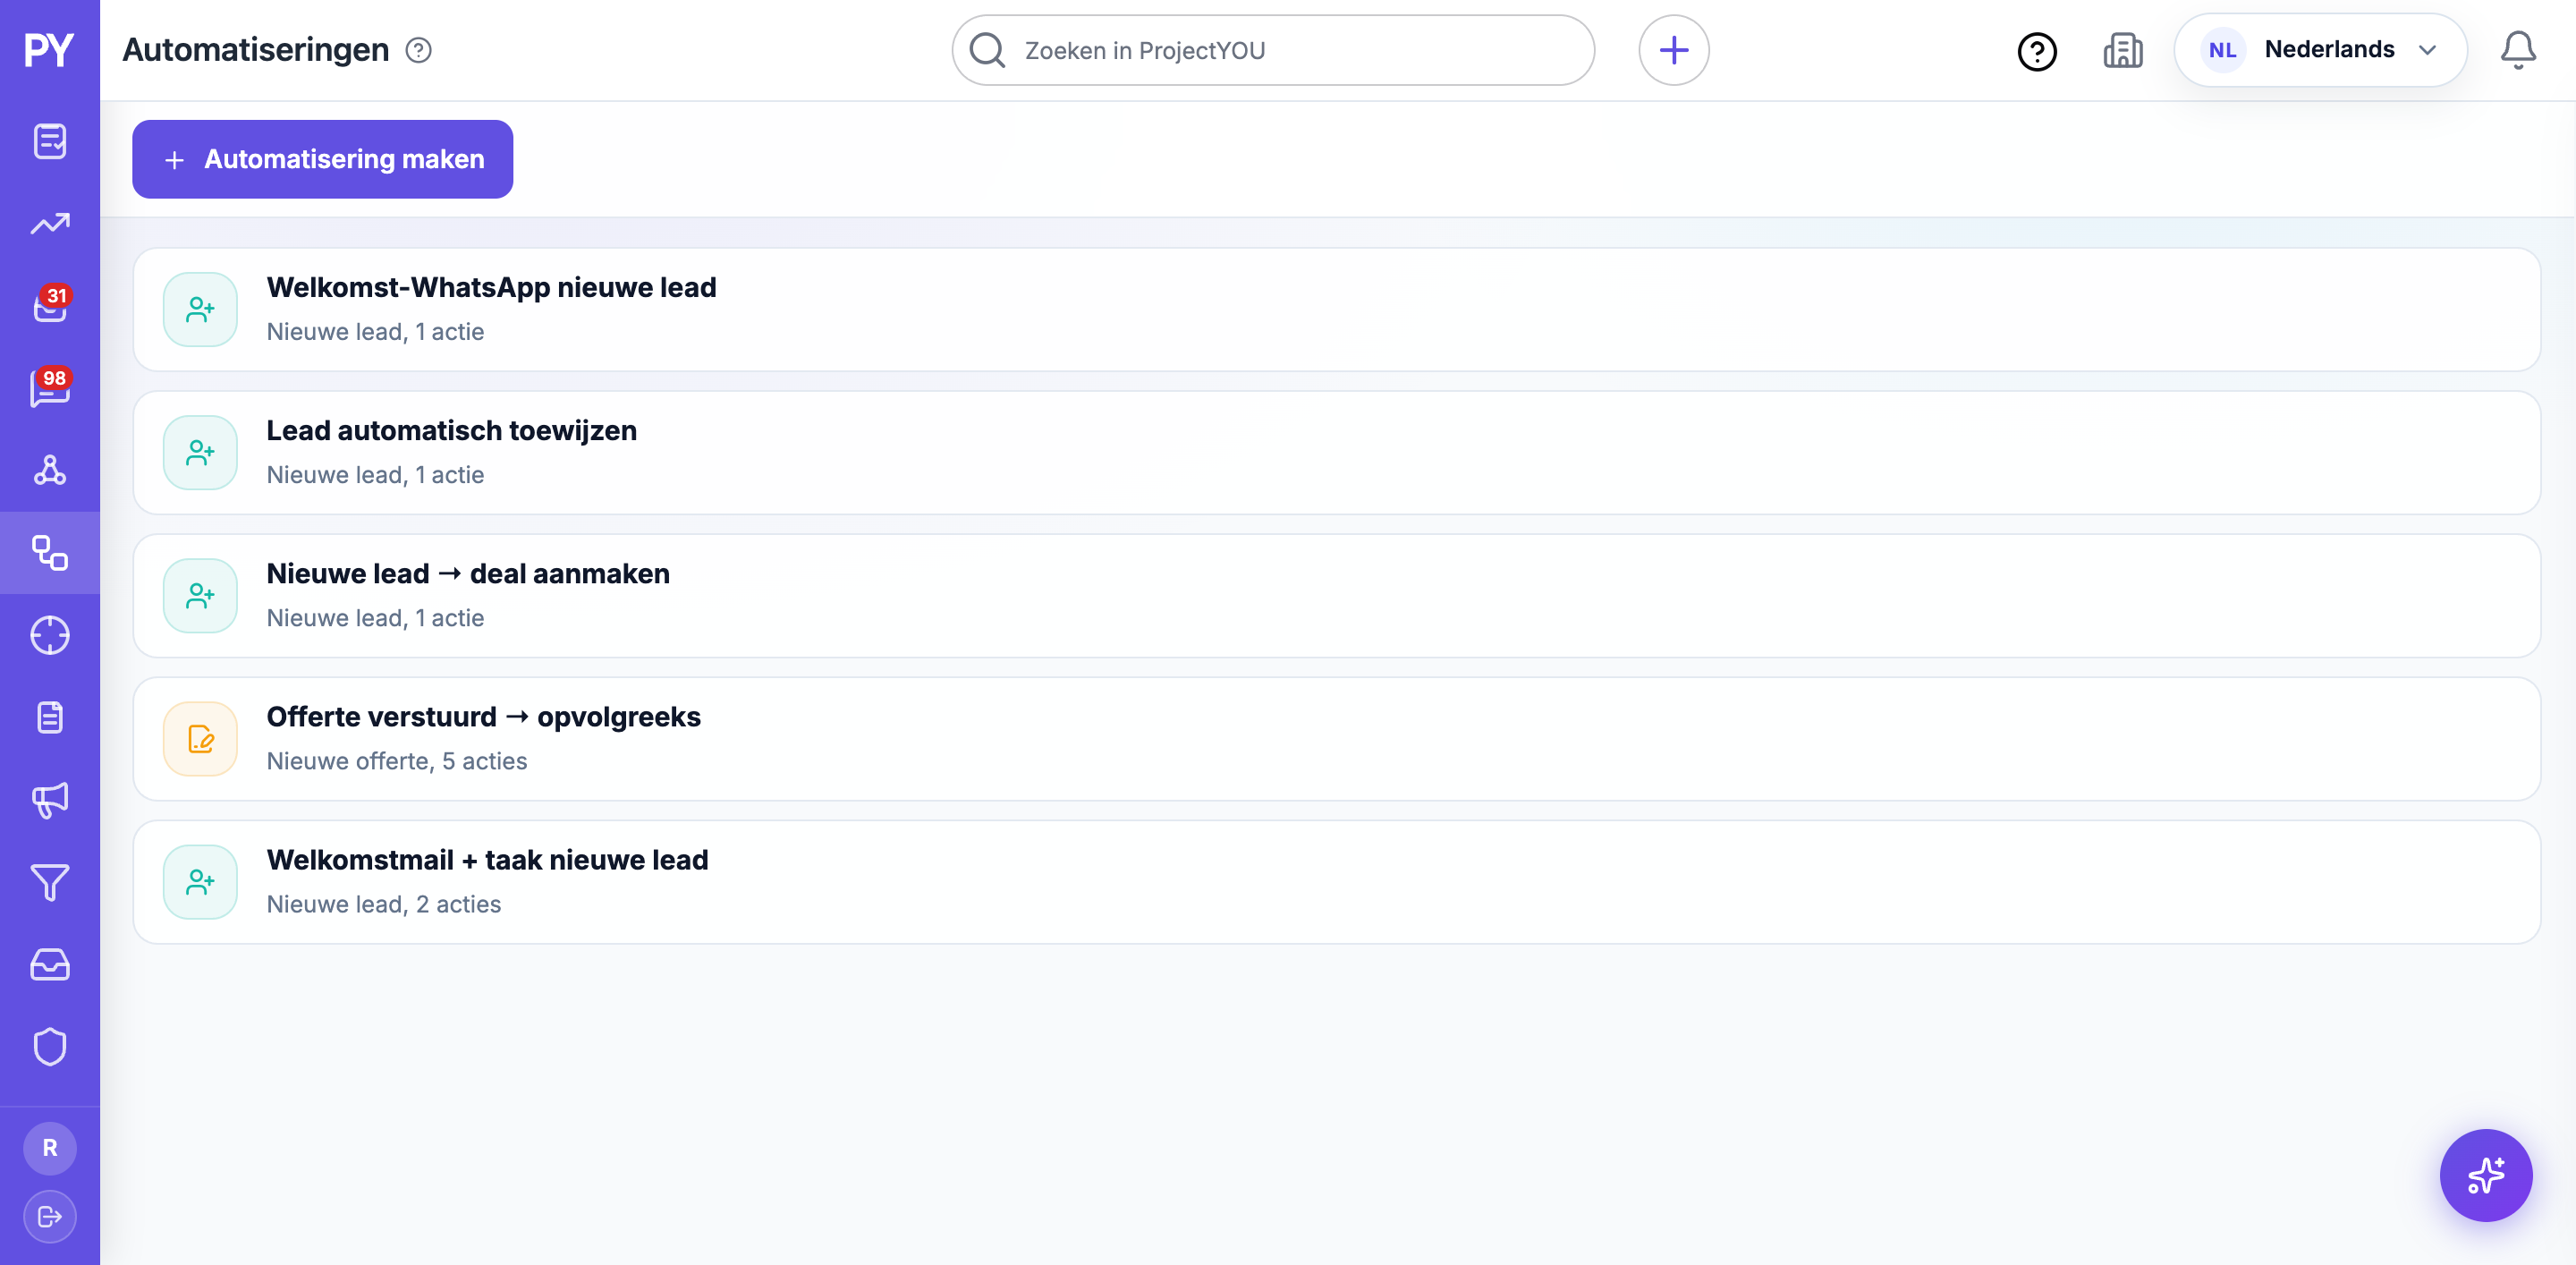Click the building company icon

coord(2123,50)
